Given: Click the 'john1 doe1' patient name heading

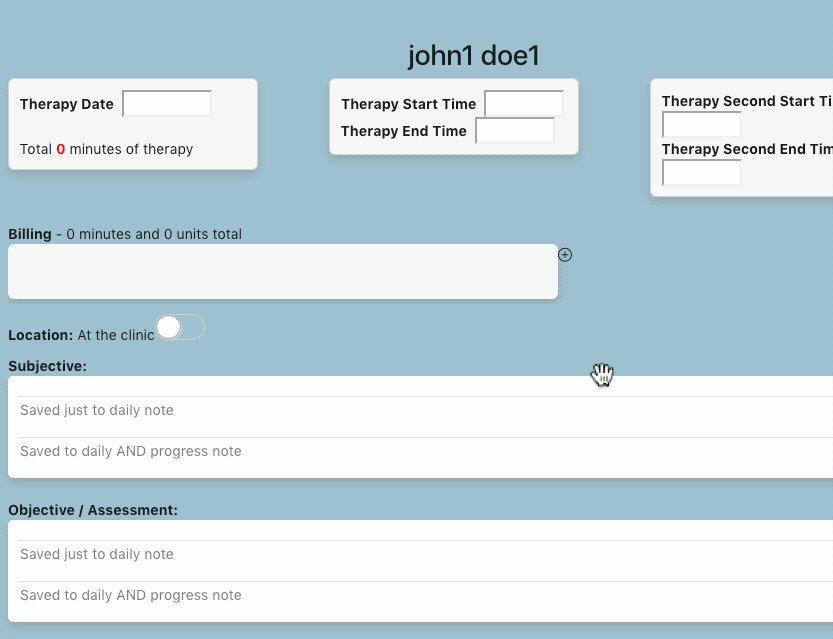Looking at the screenshot, I should point(474,56).
